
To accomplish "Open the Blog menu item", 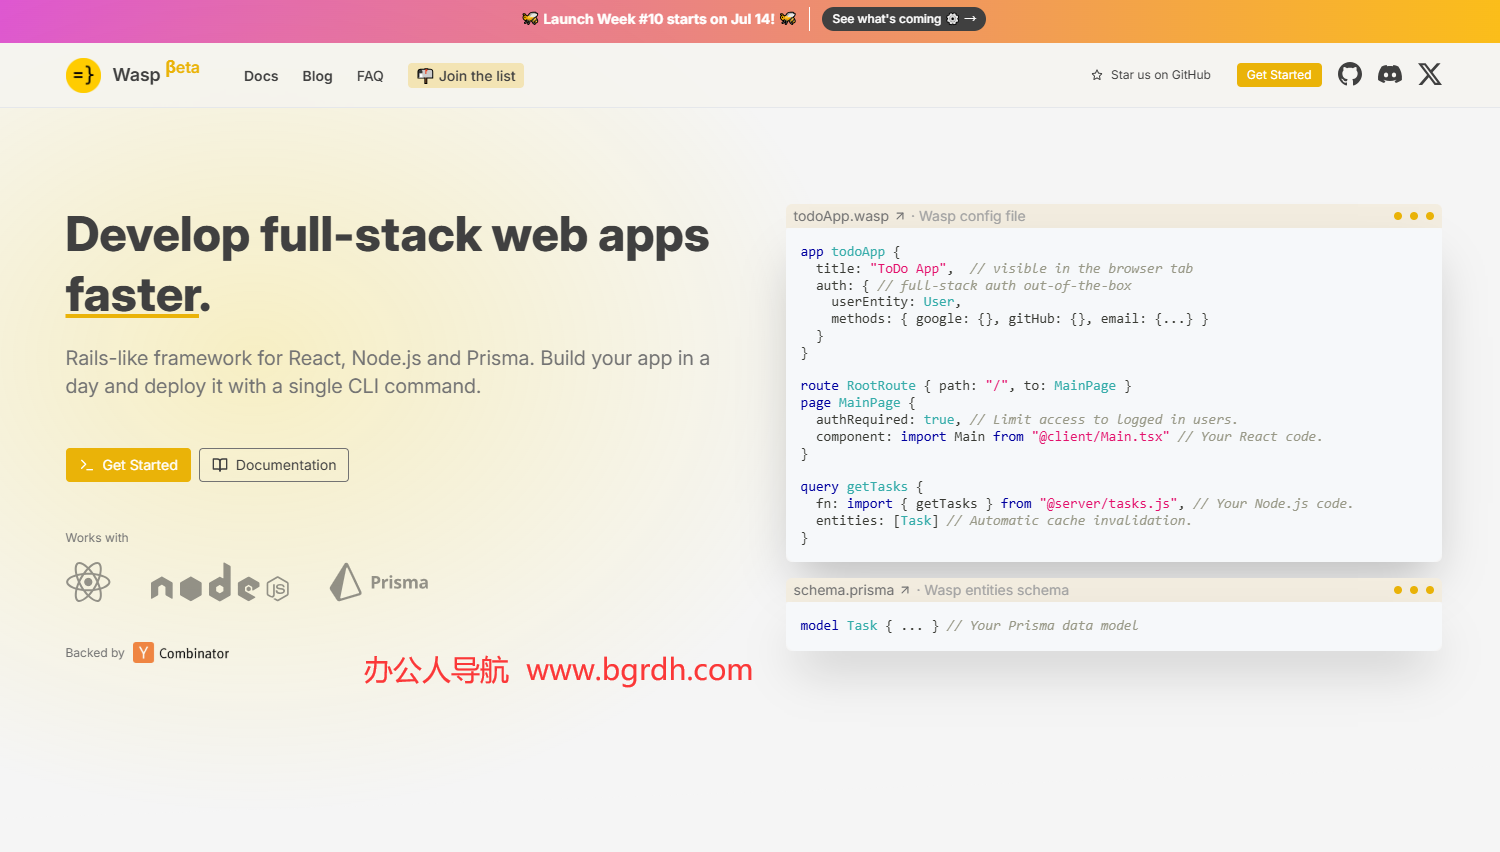I will point(317,76).
